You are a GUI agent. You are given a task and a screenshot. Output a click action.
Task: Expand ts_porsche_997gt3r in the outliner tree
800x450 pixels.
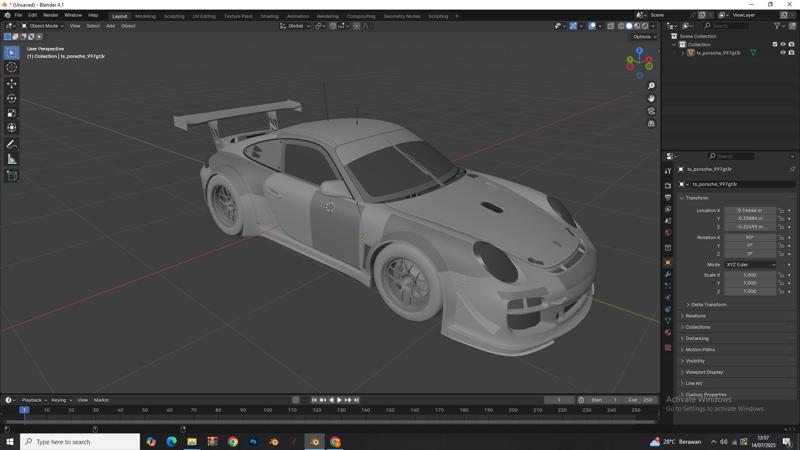click(683, 53)
